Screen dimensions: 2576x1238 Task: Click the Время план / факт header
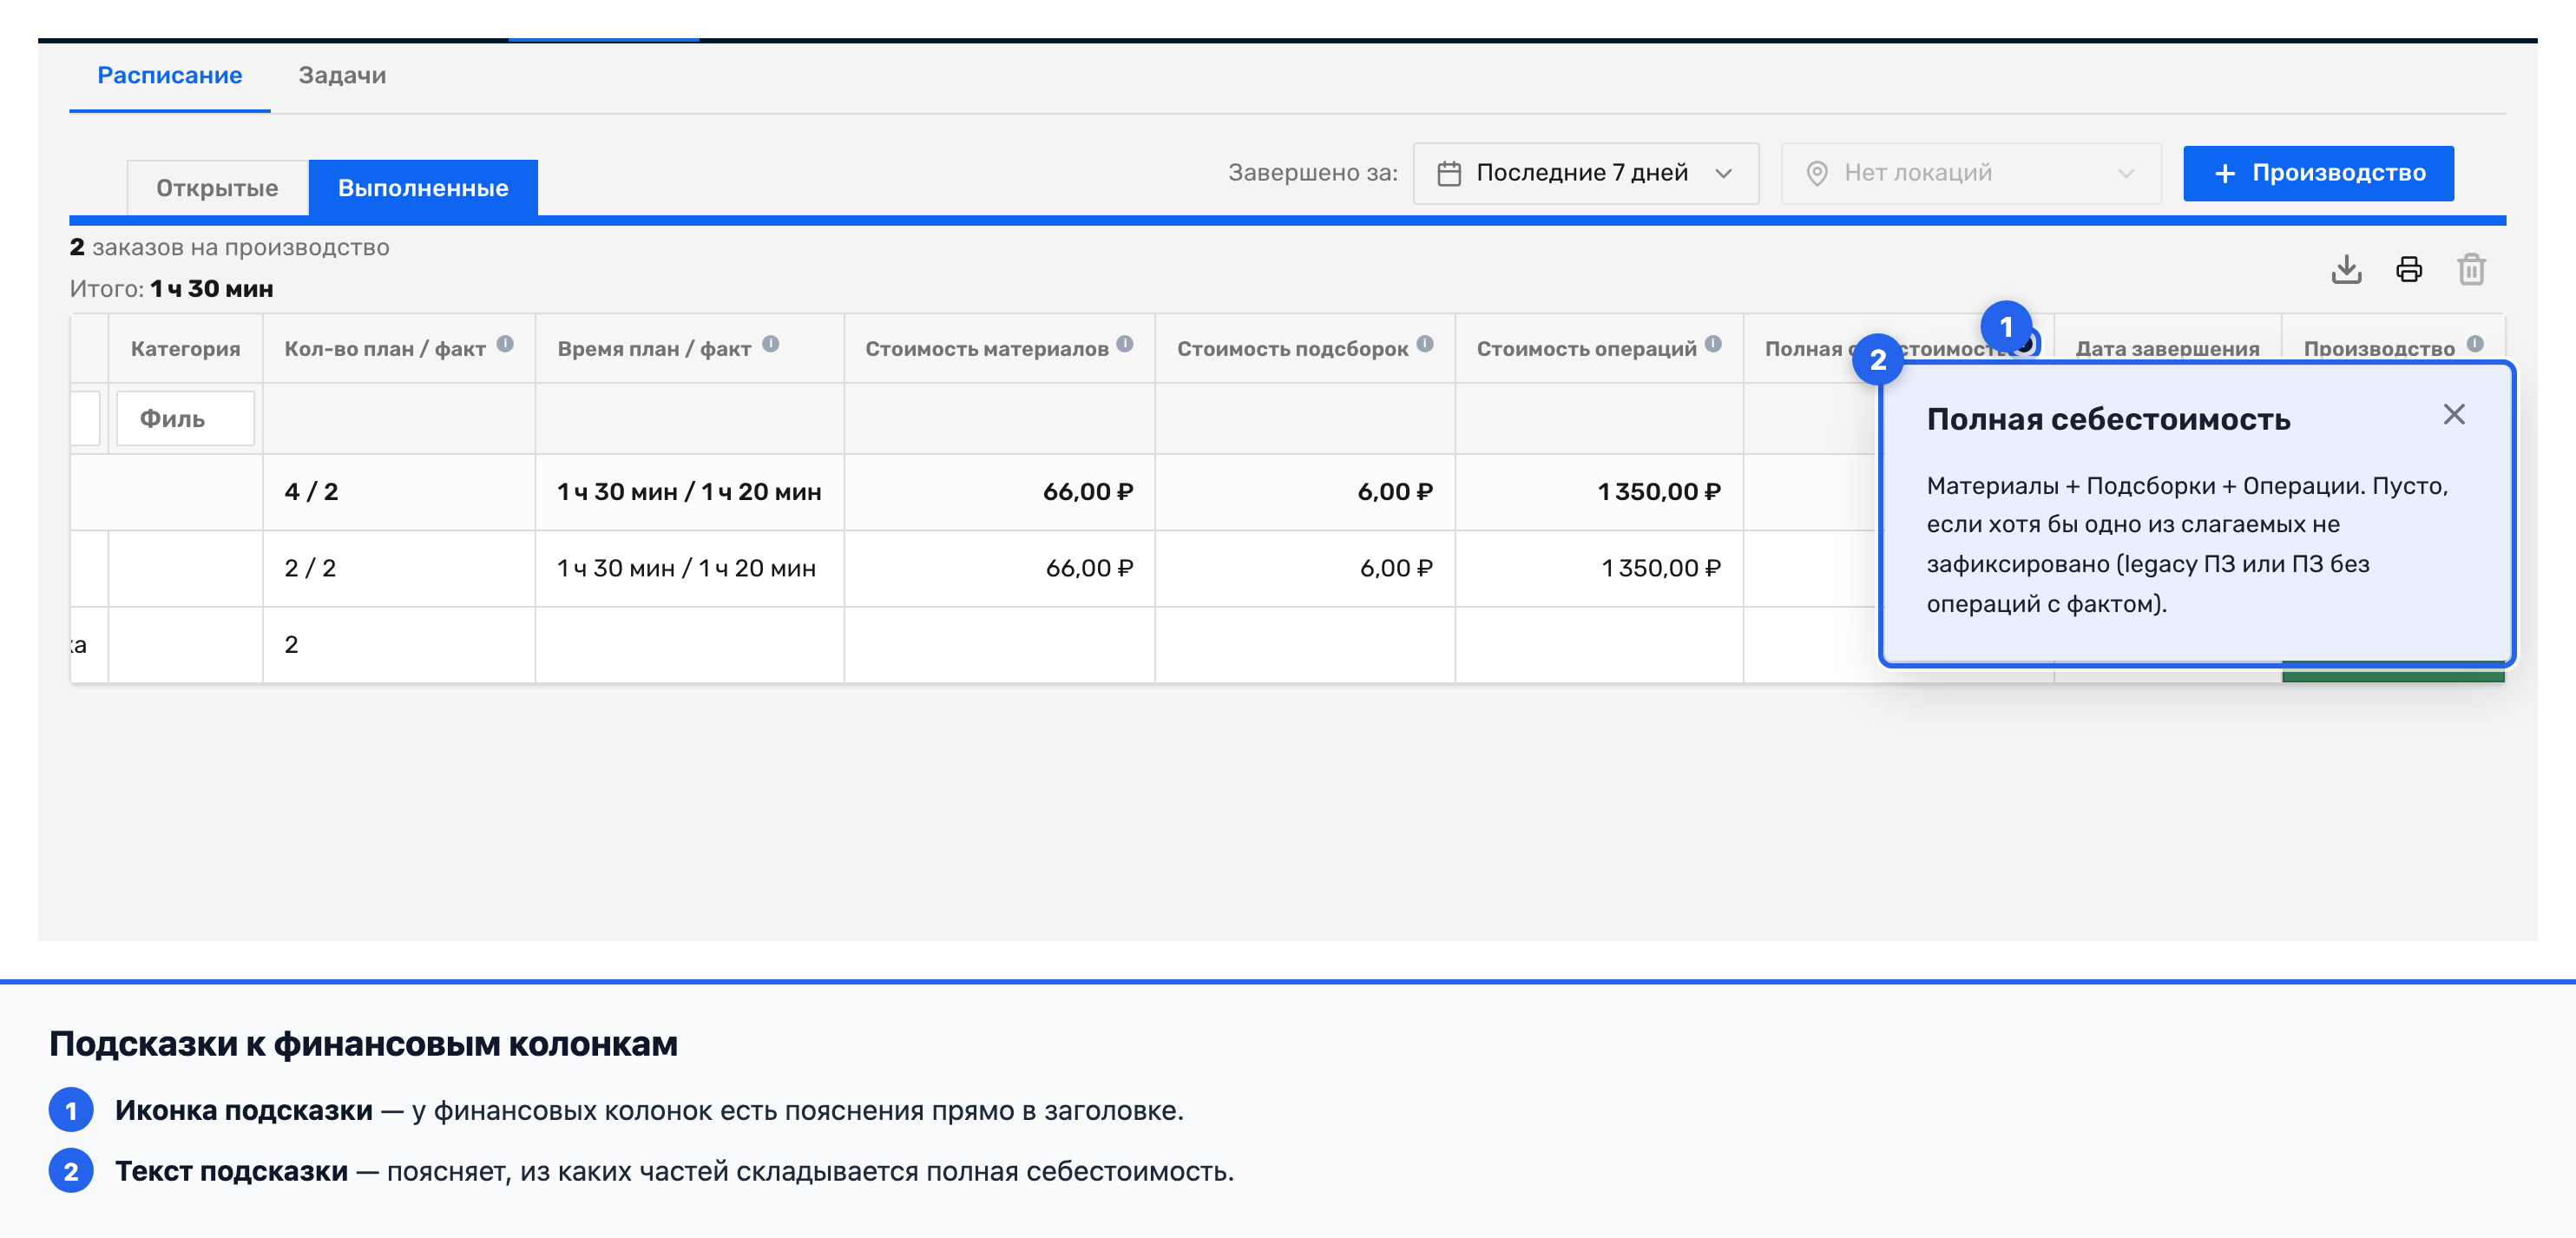pyautogui.click(x=654, y=349)
